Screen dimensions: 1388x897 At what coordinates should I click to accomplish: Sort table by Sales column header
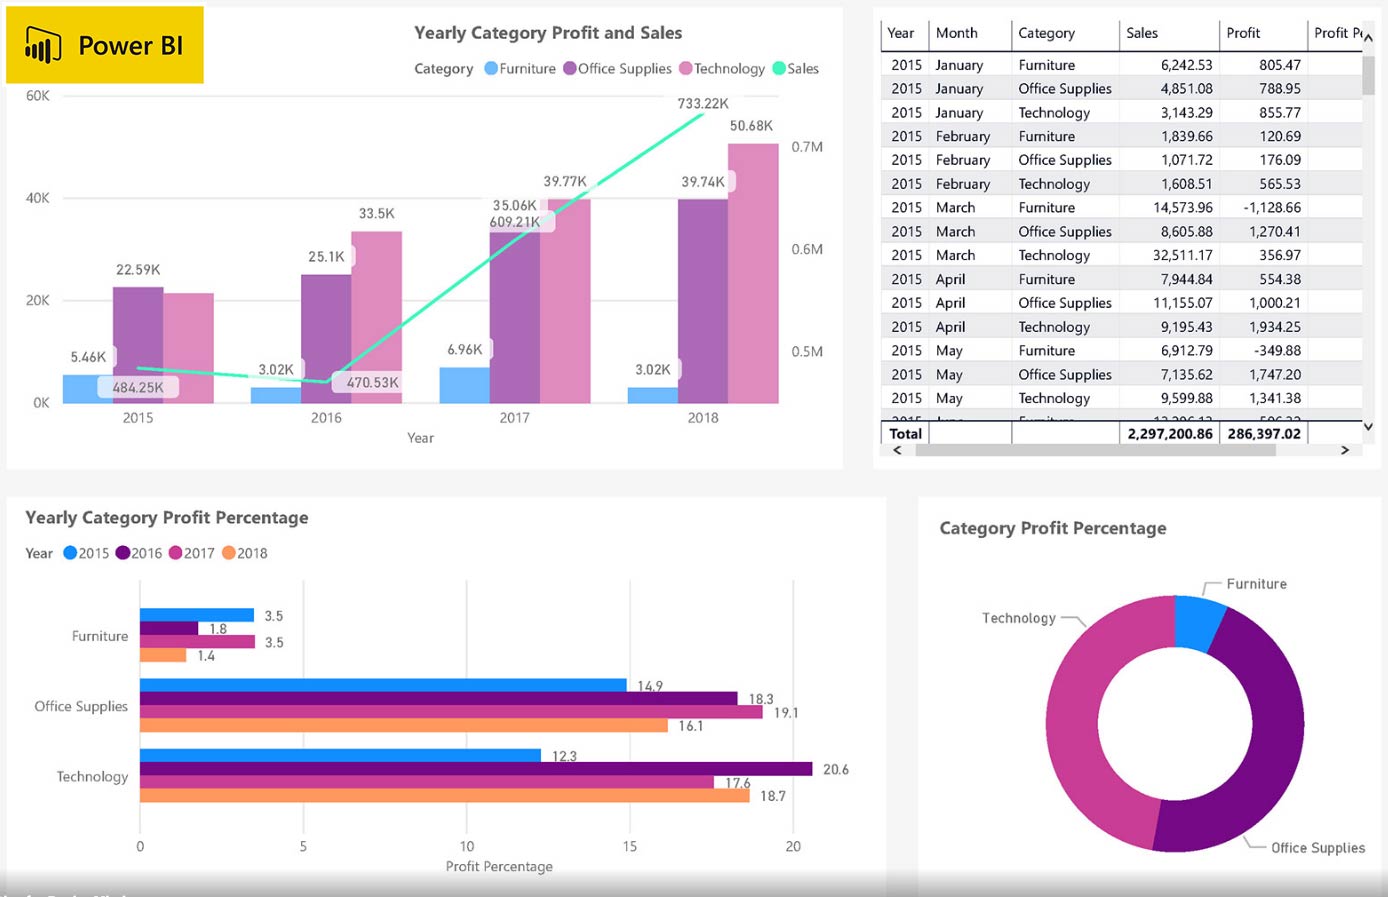(x=1142, y=33)
